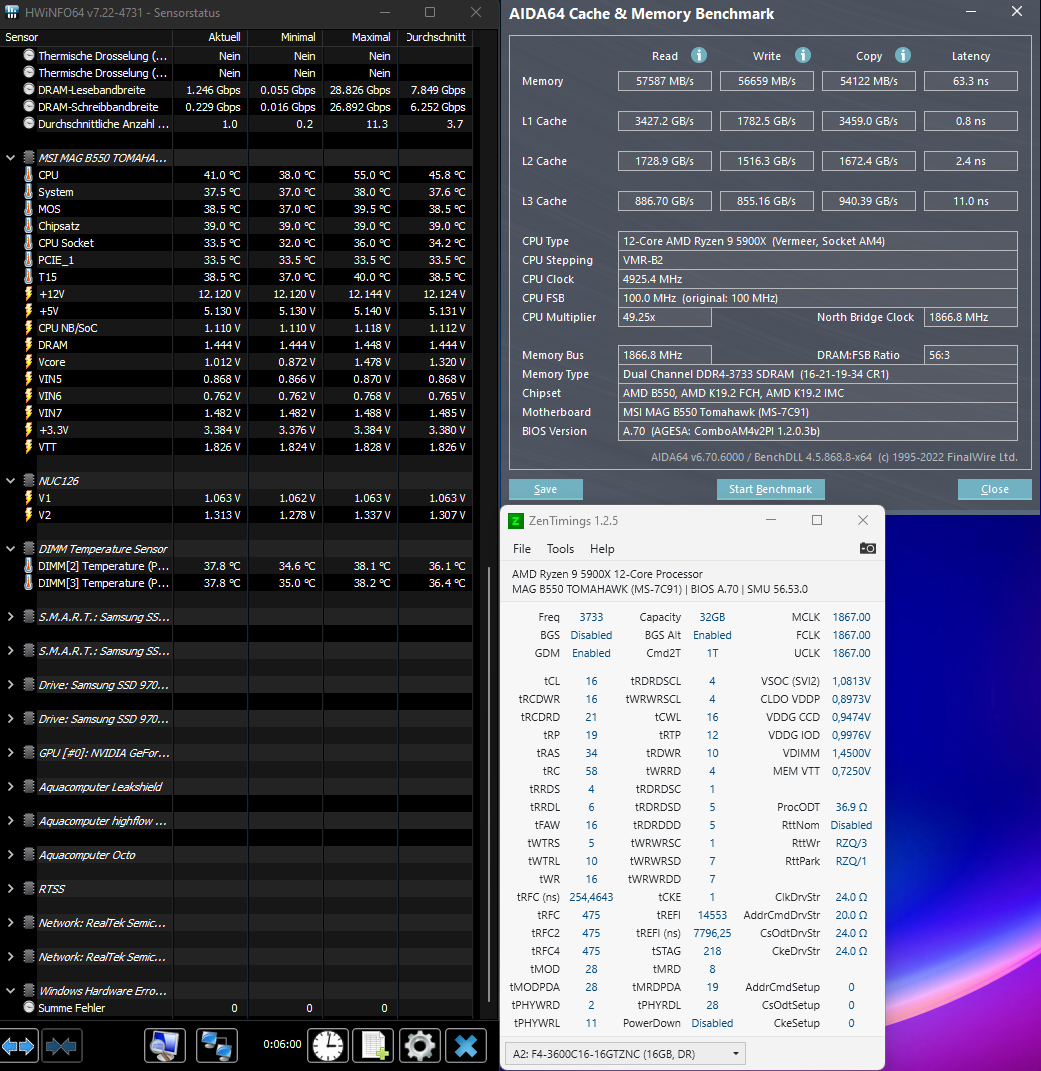1041x1071 pixels.
Task: Click the CPU Type field in AIDA64
Action: click(x=818, y=241)
